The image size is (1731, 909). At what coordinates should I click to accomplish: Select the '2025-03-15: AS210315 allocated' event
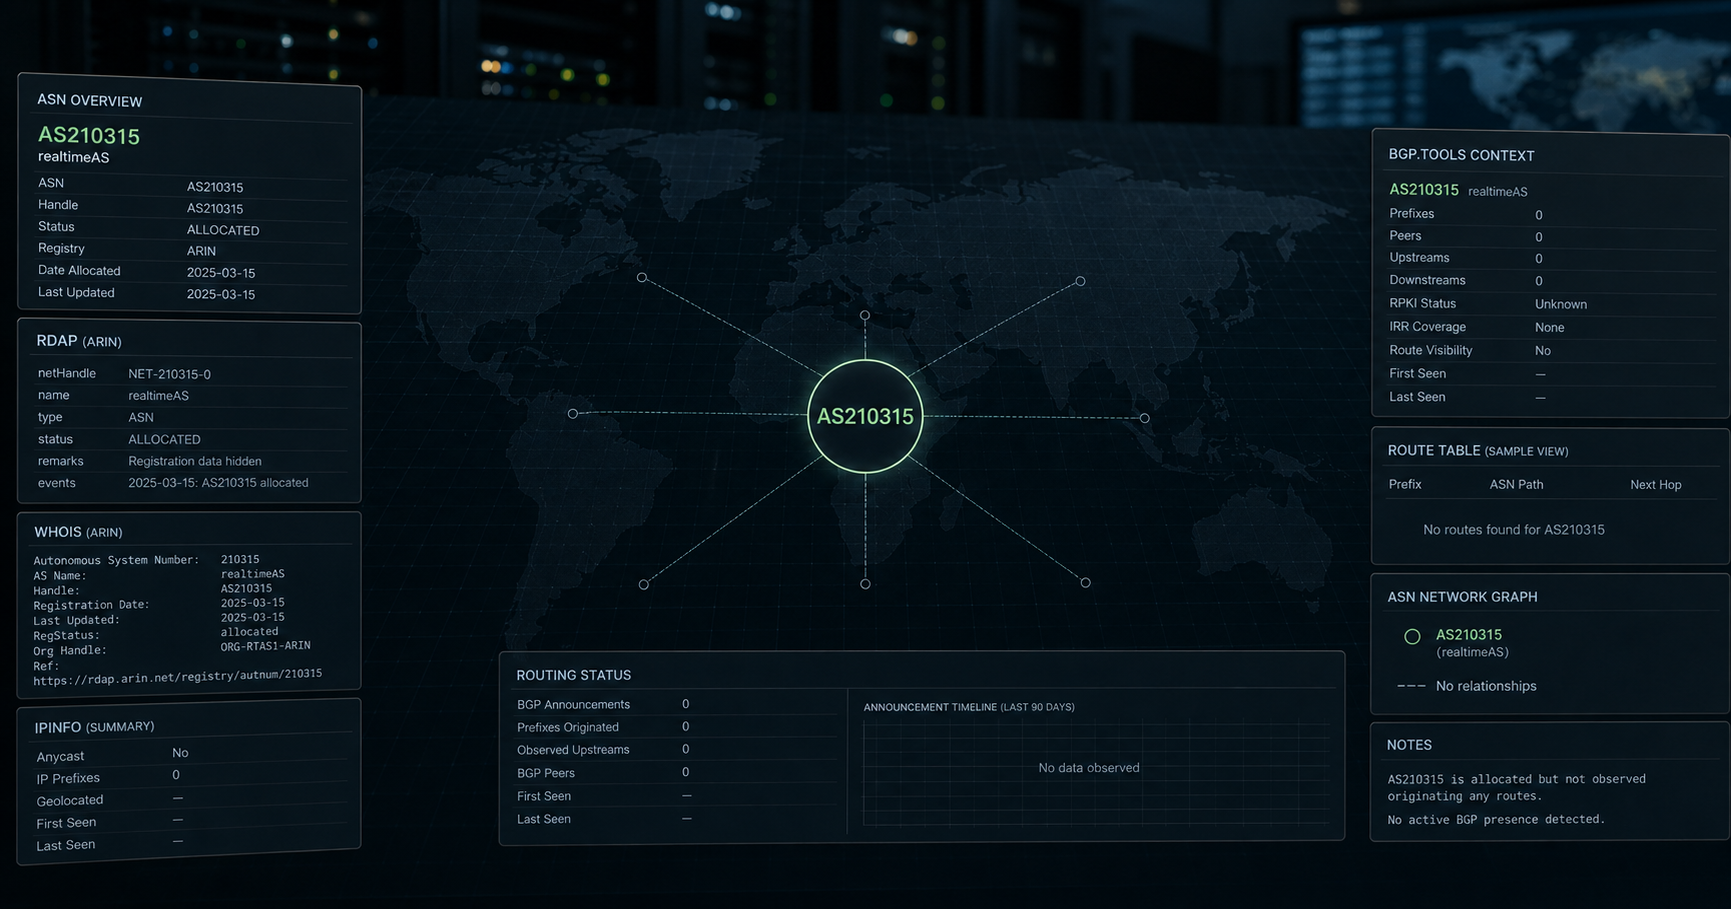tap(218, 483)
